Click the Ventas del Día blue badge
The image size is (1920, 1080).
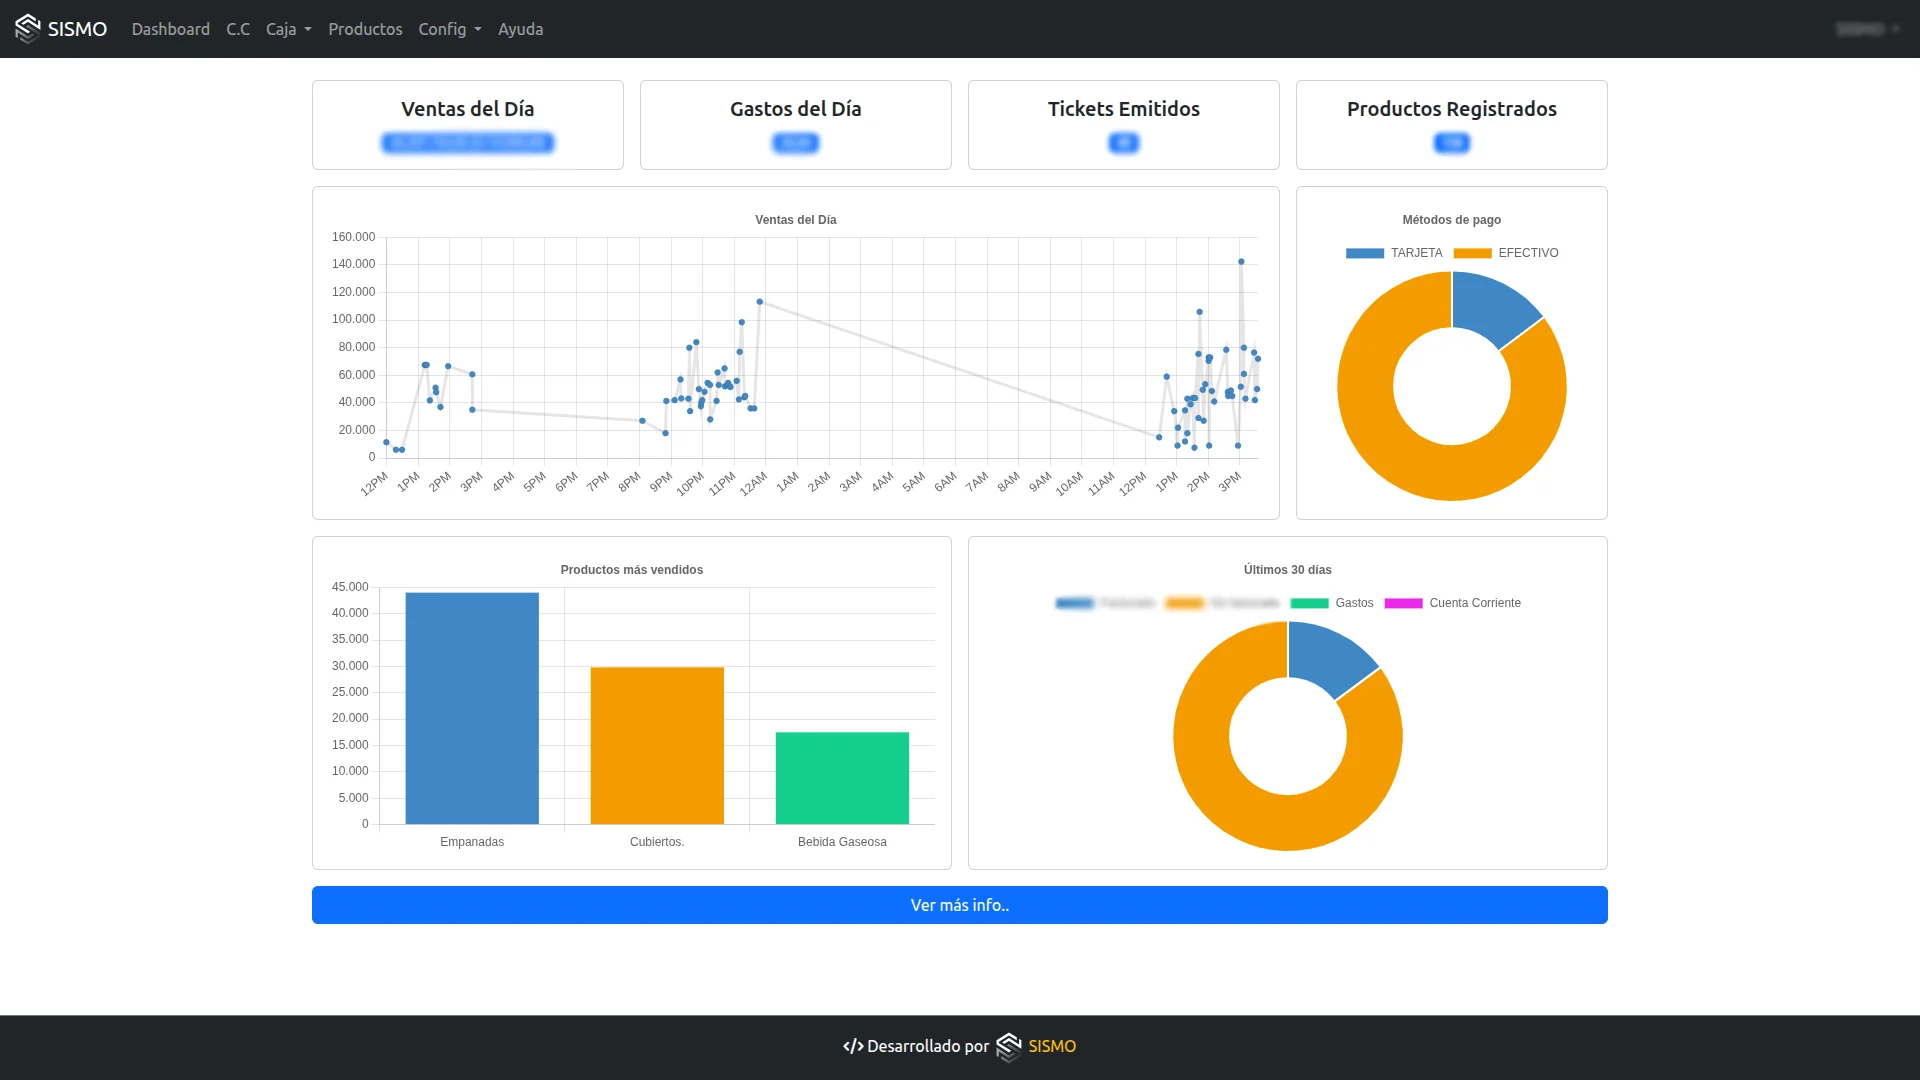pos(467,143)
